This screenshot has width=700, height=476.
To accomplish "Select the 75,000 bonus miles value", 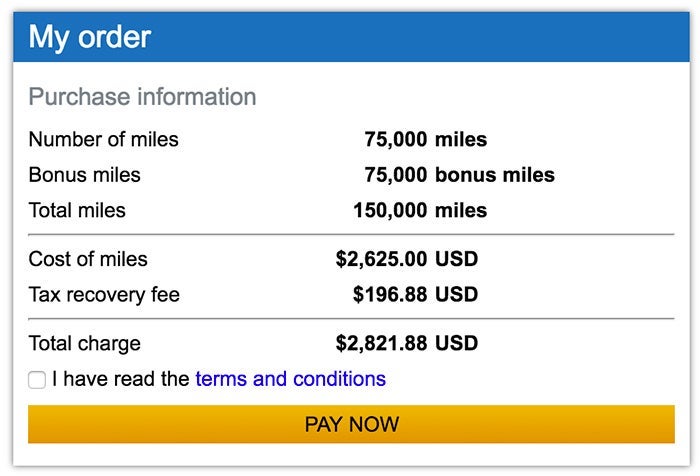I will (x=459, y=175).
